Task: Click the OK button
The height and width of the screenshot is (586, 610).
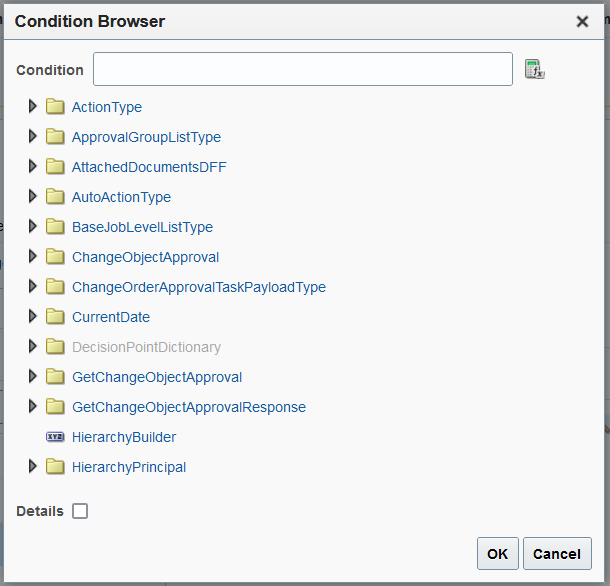Action: (498, 553)
